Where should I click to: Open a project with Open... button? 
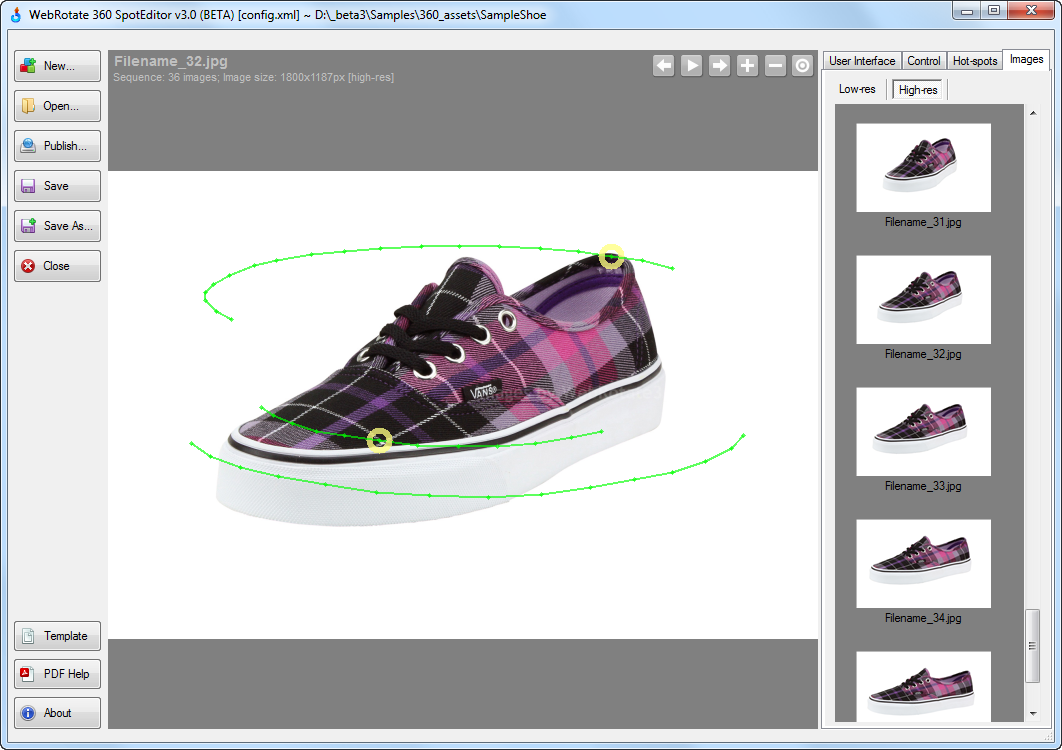pyautogui.click(x=58, y=106)
